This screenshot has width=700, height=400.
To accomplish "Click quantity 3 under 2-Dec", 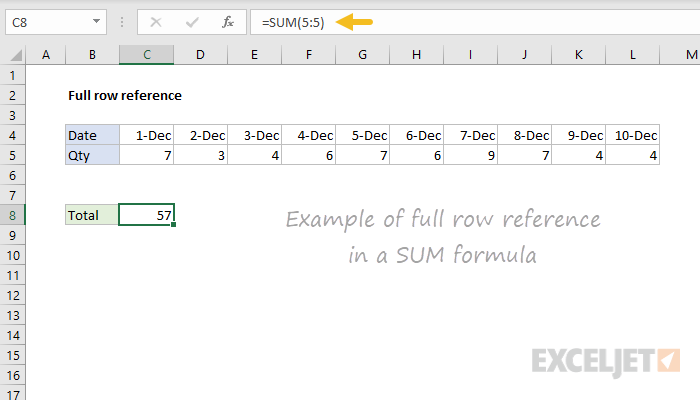I will point(200,155).
